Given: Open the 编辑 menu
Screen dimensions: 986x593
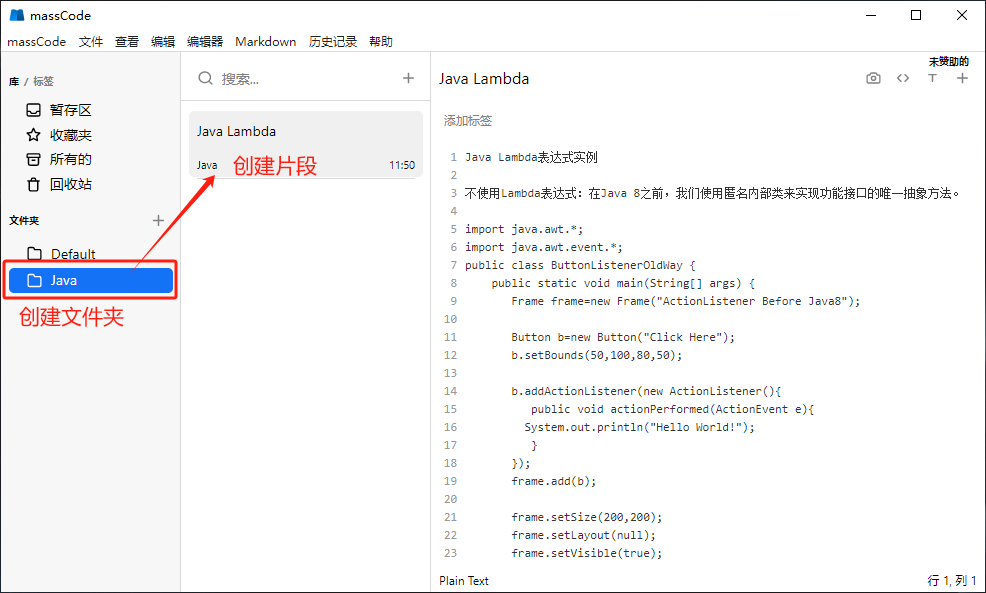Looking at the screenshot, I should click(163, 42).
